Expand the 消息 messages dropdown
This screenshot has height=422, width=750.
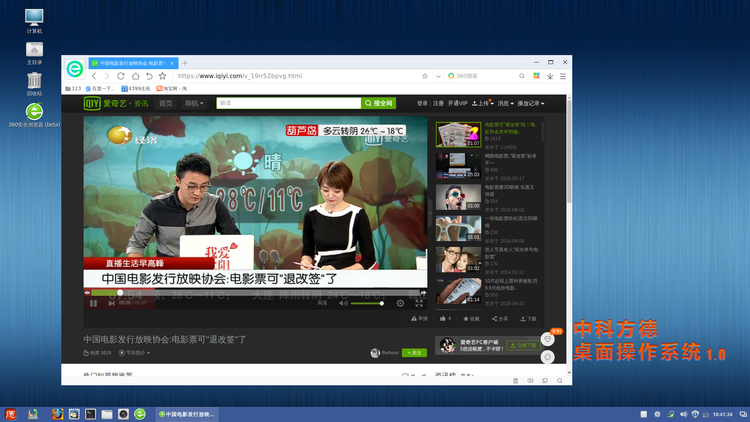pos(505,103)
